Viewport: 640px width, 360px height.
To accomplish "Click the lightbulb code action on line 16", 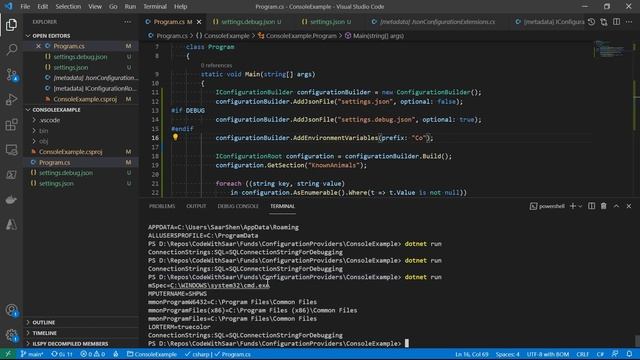I will click(175, 137).
